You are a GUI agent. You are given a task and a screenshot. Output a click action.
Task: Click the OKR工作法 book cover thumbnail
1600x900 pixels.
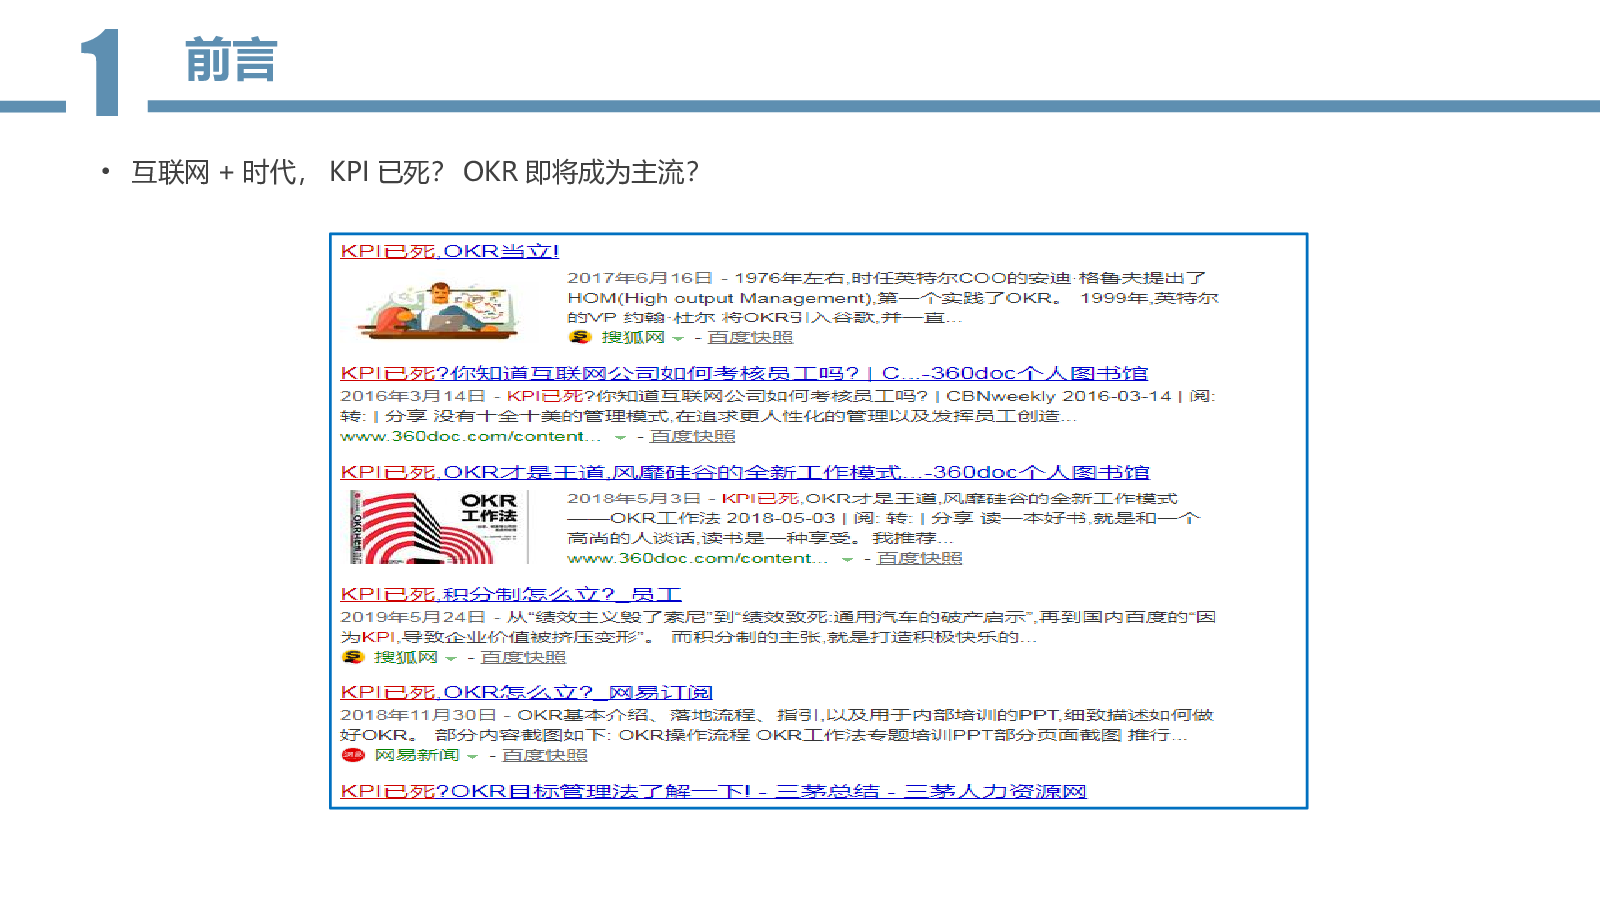coord(438,527)
